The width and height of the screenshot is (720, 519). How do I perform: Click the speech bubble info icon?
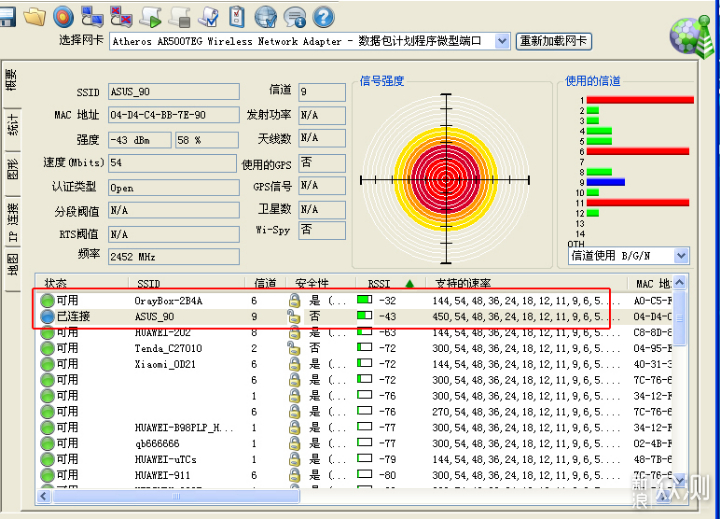(295, 17)
